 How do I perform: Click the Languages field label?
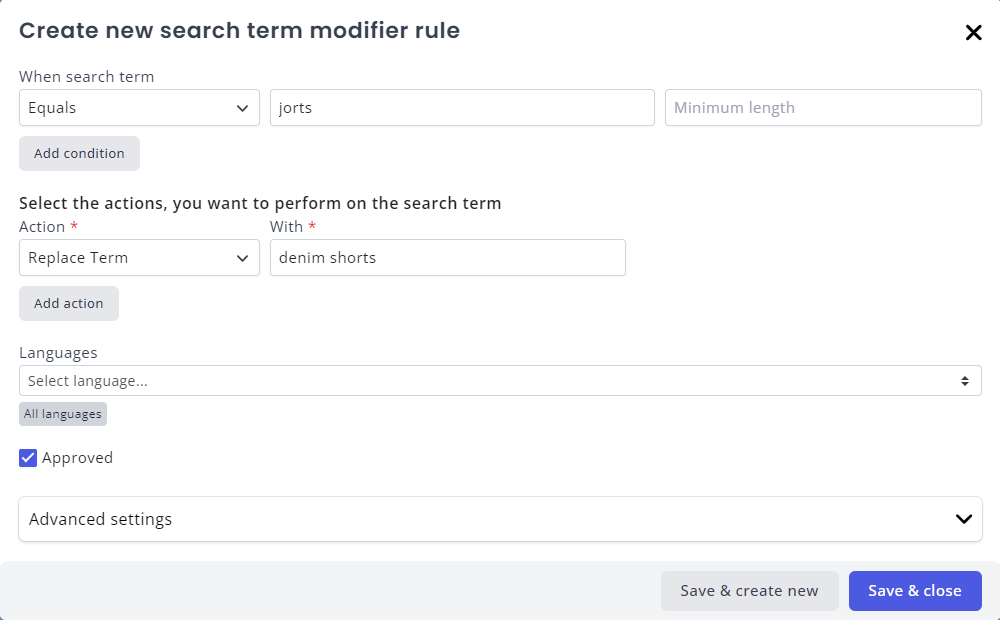58,353
